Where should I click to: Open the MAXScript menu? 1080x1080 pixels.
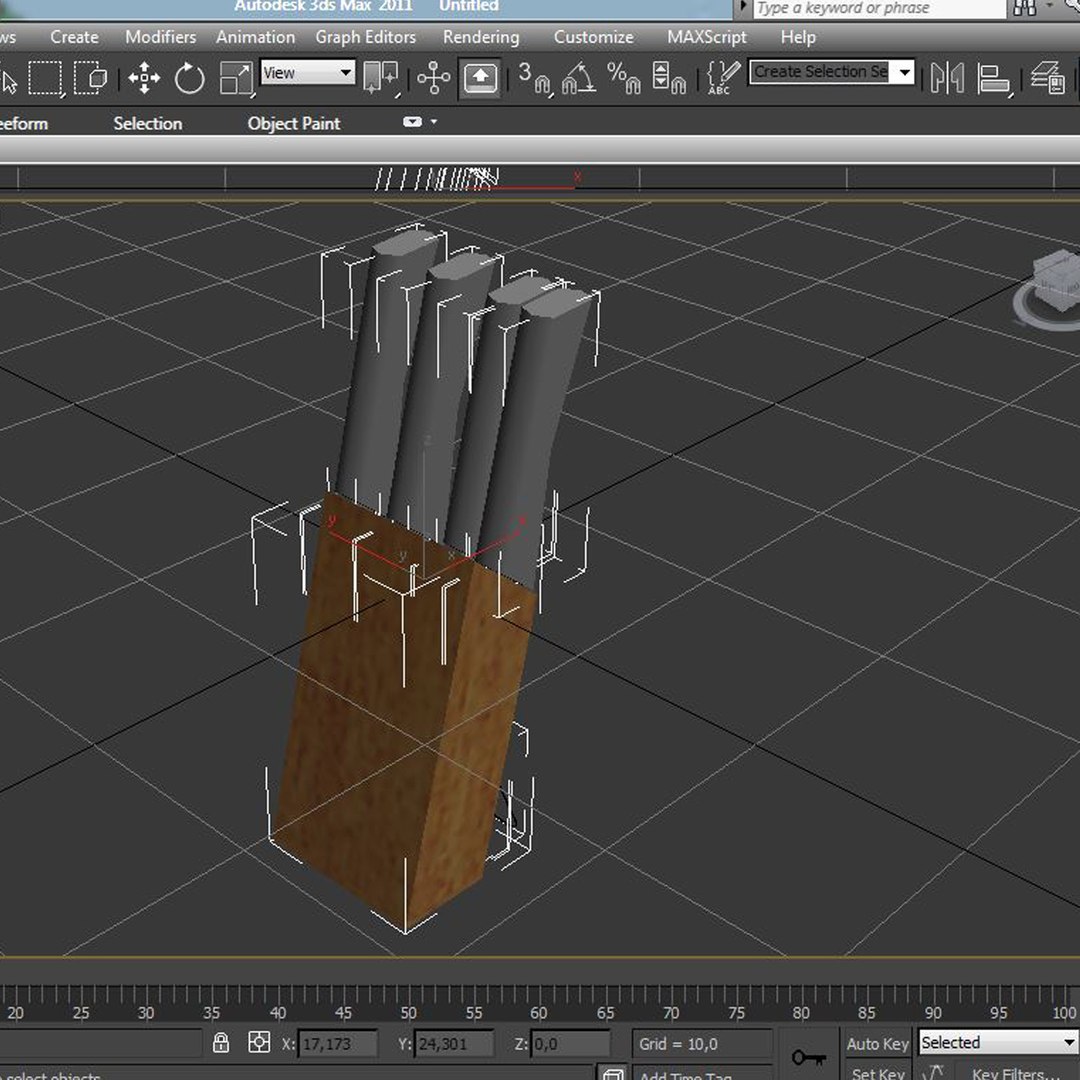707,37
